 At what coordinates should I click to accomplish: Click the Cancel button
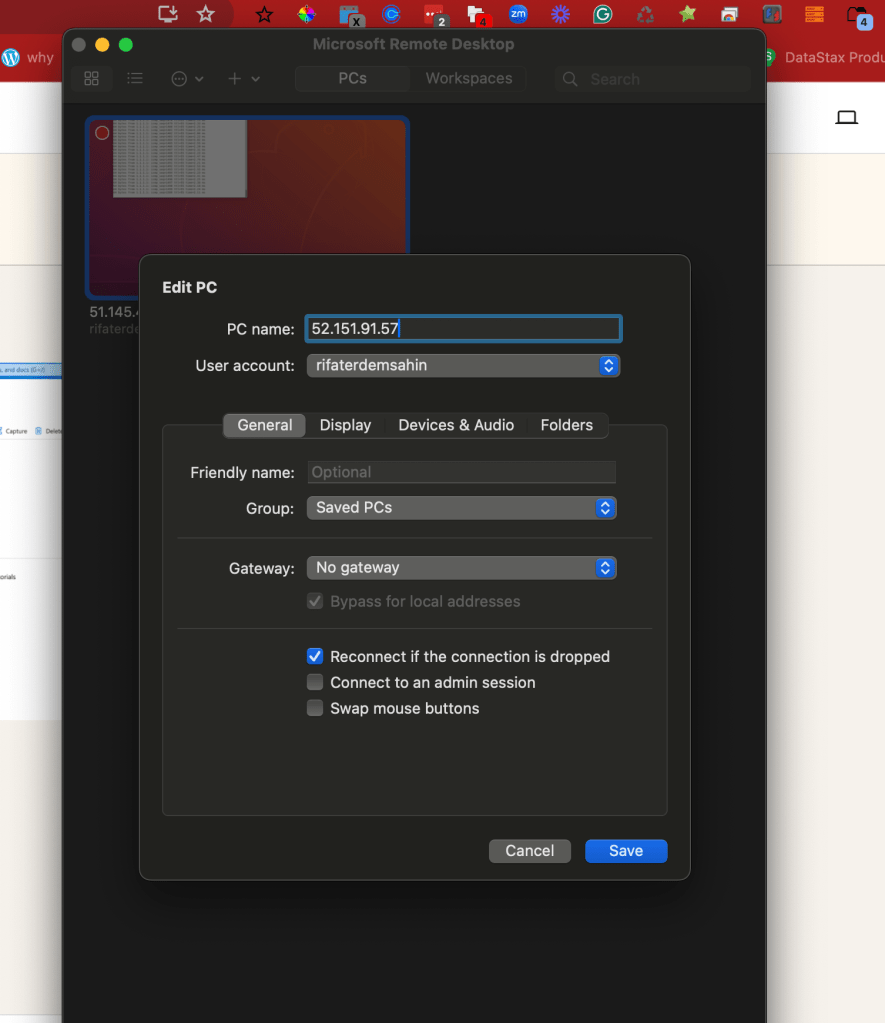529,851
